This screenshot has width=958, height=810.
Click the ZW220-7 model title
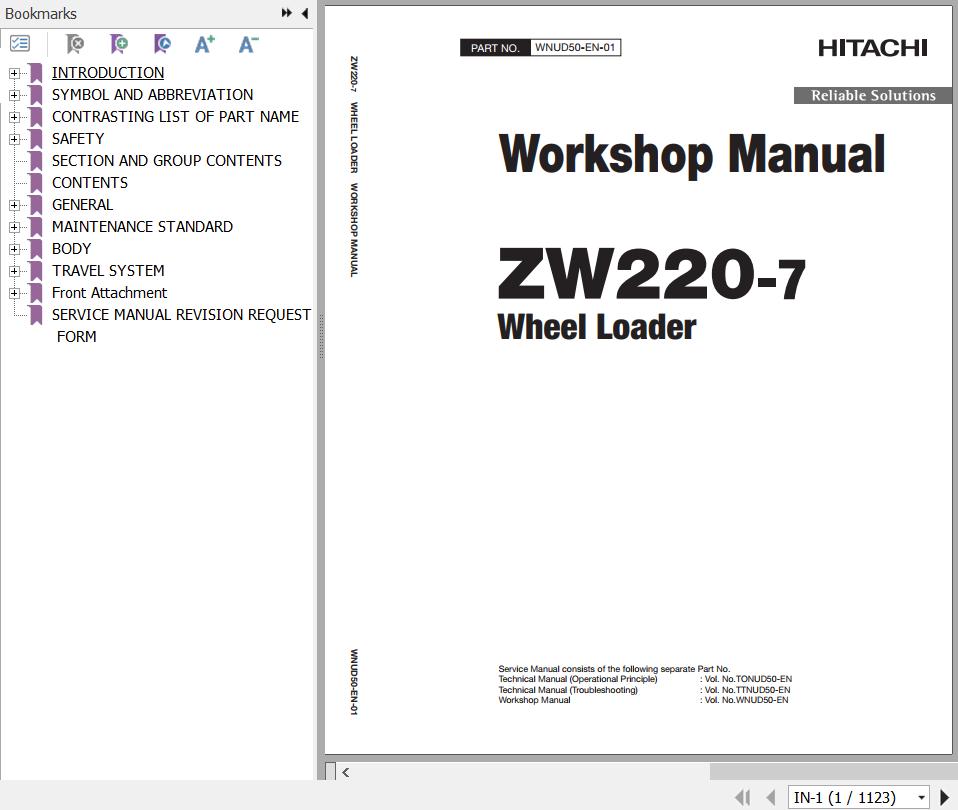tap(651, 274)
